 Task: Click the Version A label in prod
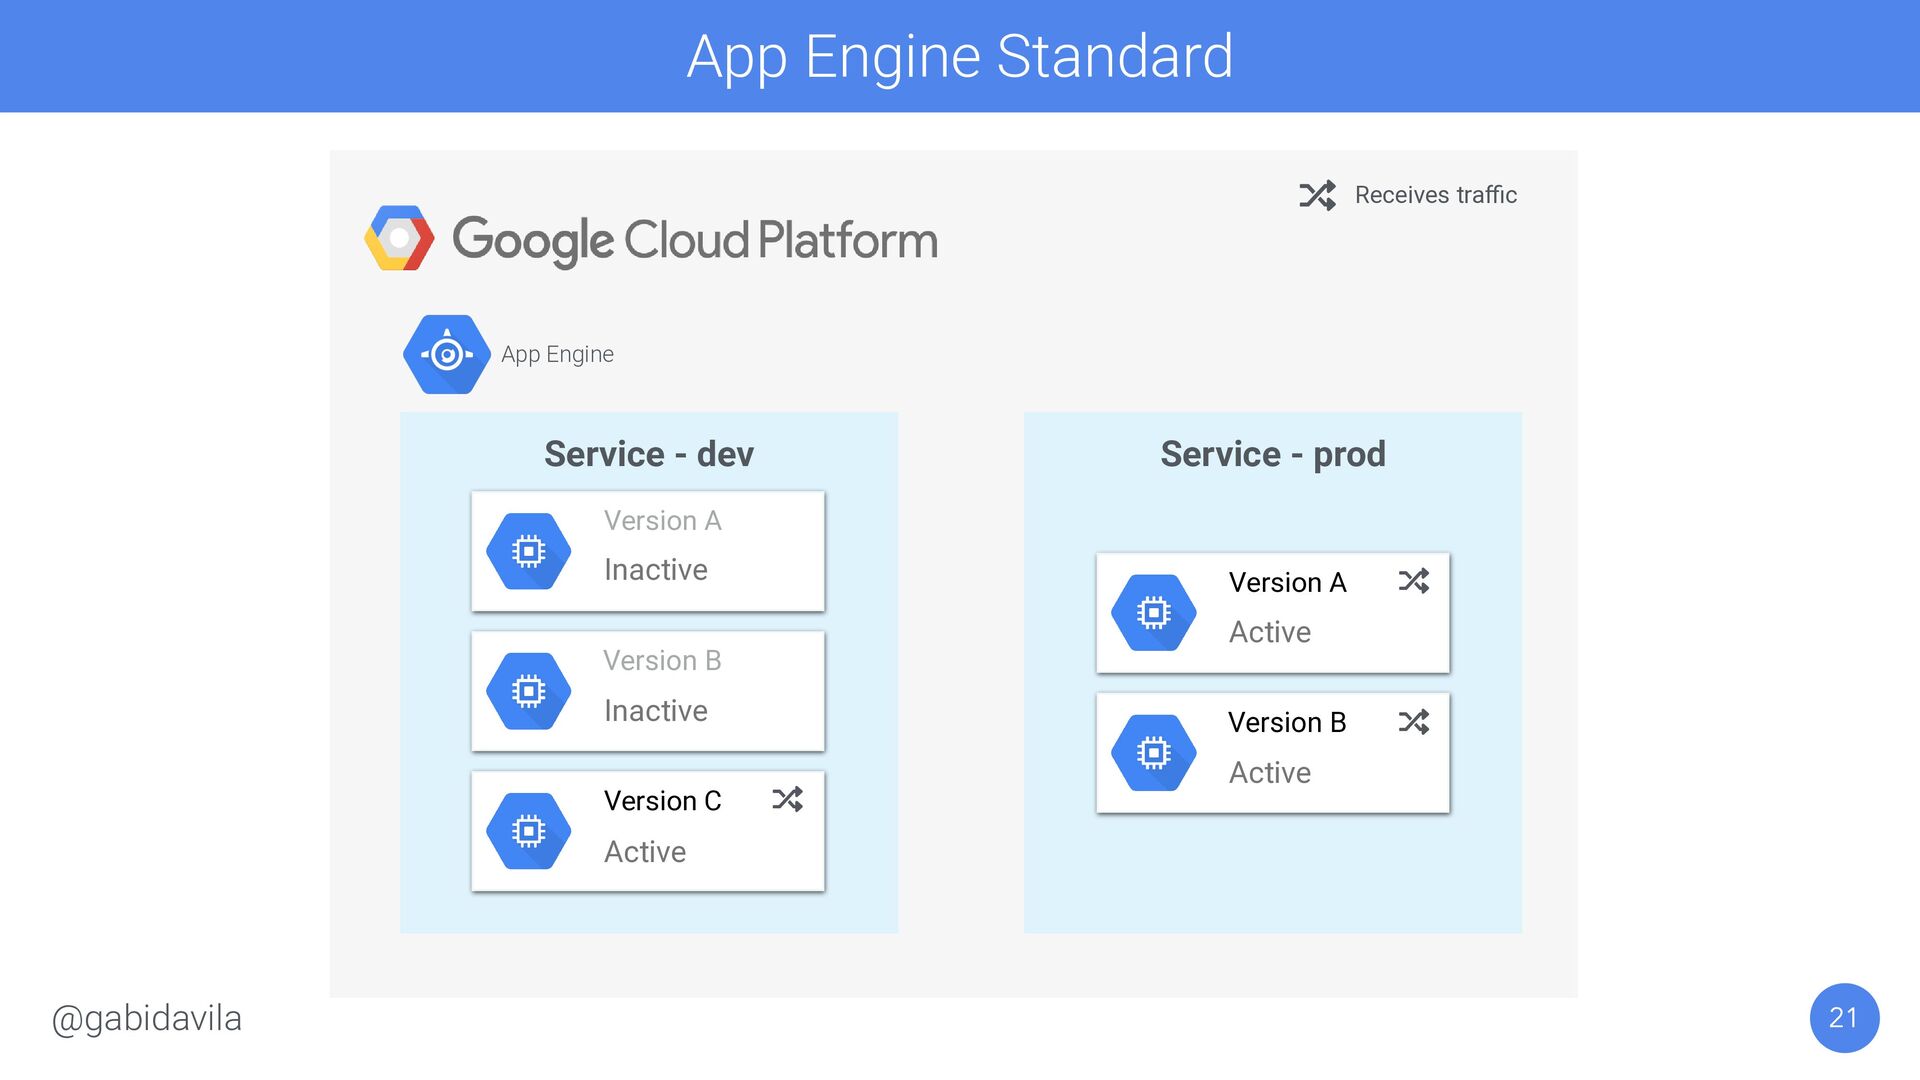[x=1287, y=583]
